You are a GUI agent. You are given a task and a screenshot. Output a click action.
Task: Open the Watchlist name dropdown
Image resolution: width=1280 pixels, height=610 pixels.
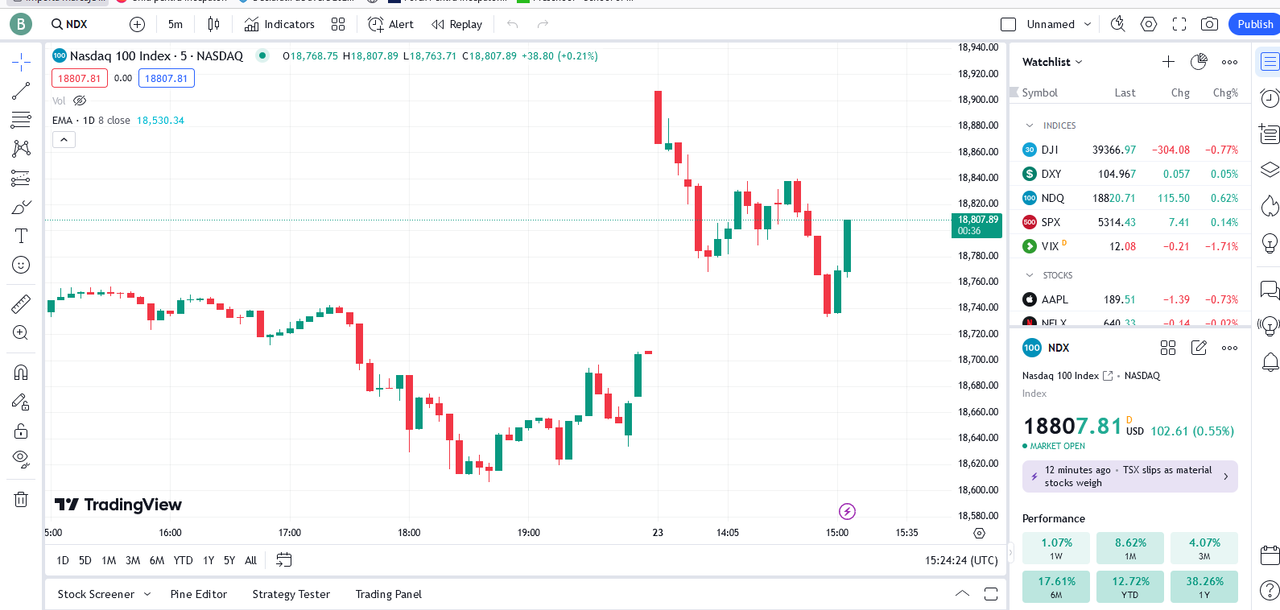1052,62
